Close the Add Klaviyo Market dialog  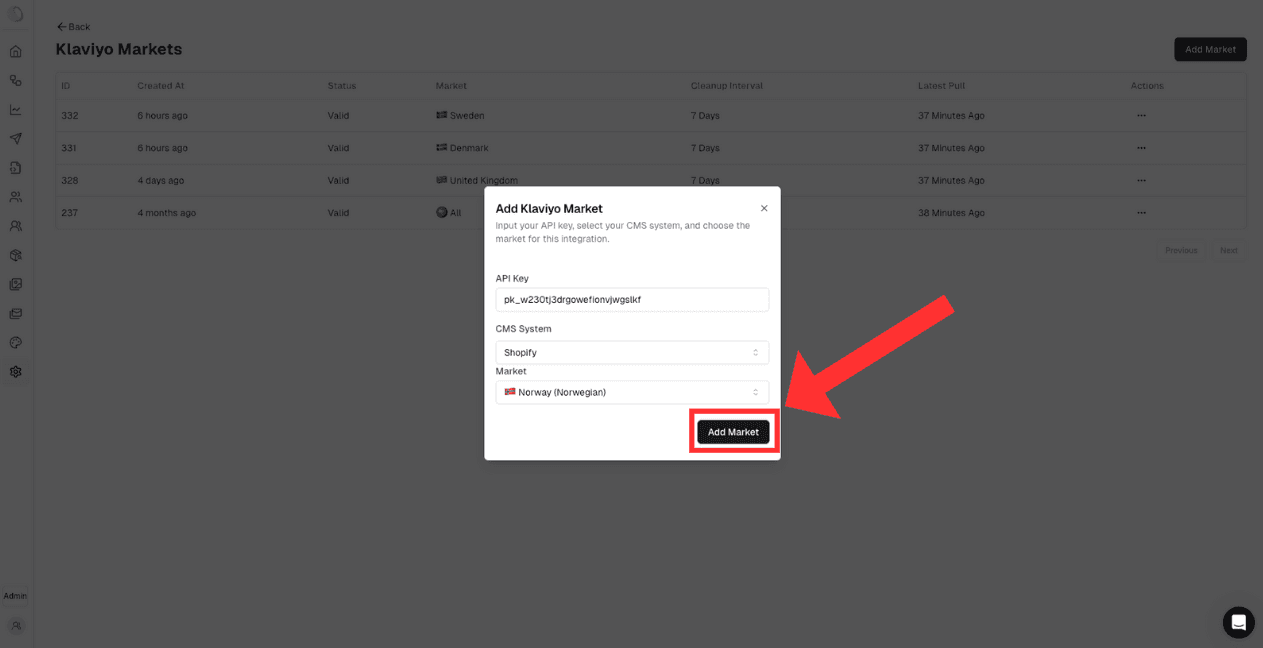click(764, 209)
